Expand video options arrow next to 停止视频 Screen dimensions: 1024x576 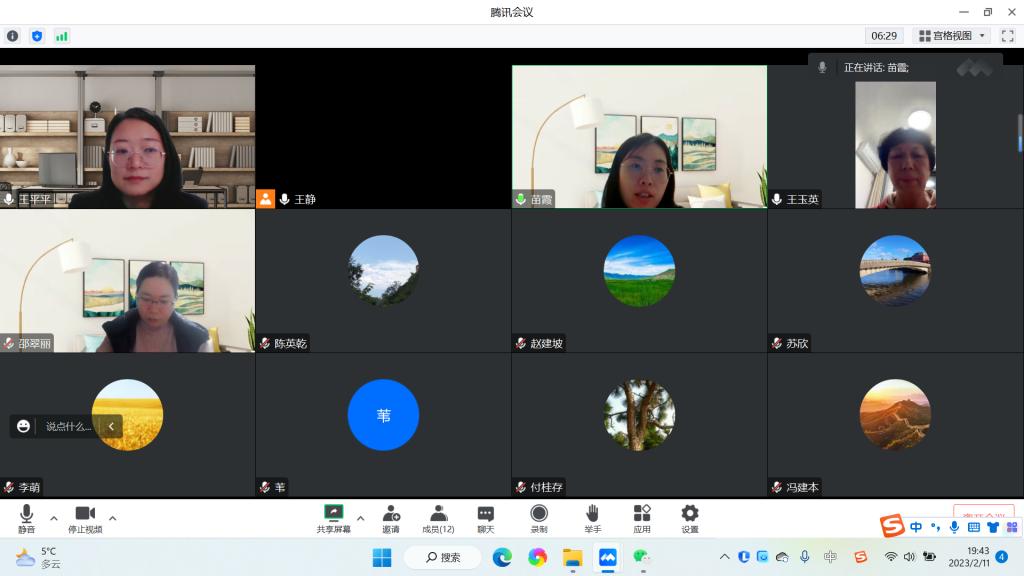112,518
